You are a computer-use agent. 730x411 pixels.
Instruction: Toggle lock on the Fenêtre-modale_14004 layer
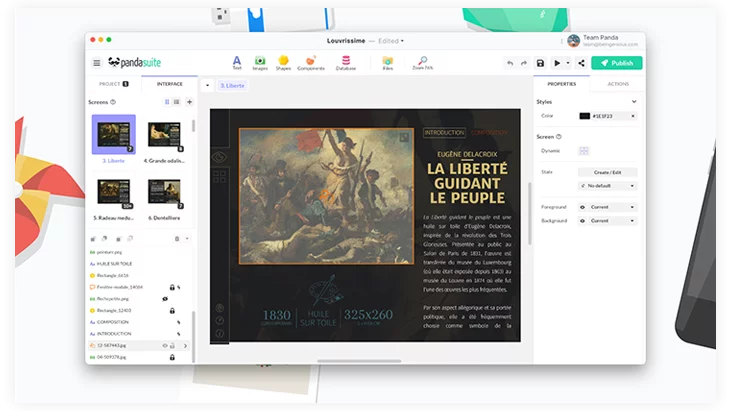[x=172, y=287]
